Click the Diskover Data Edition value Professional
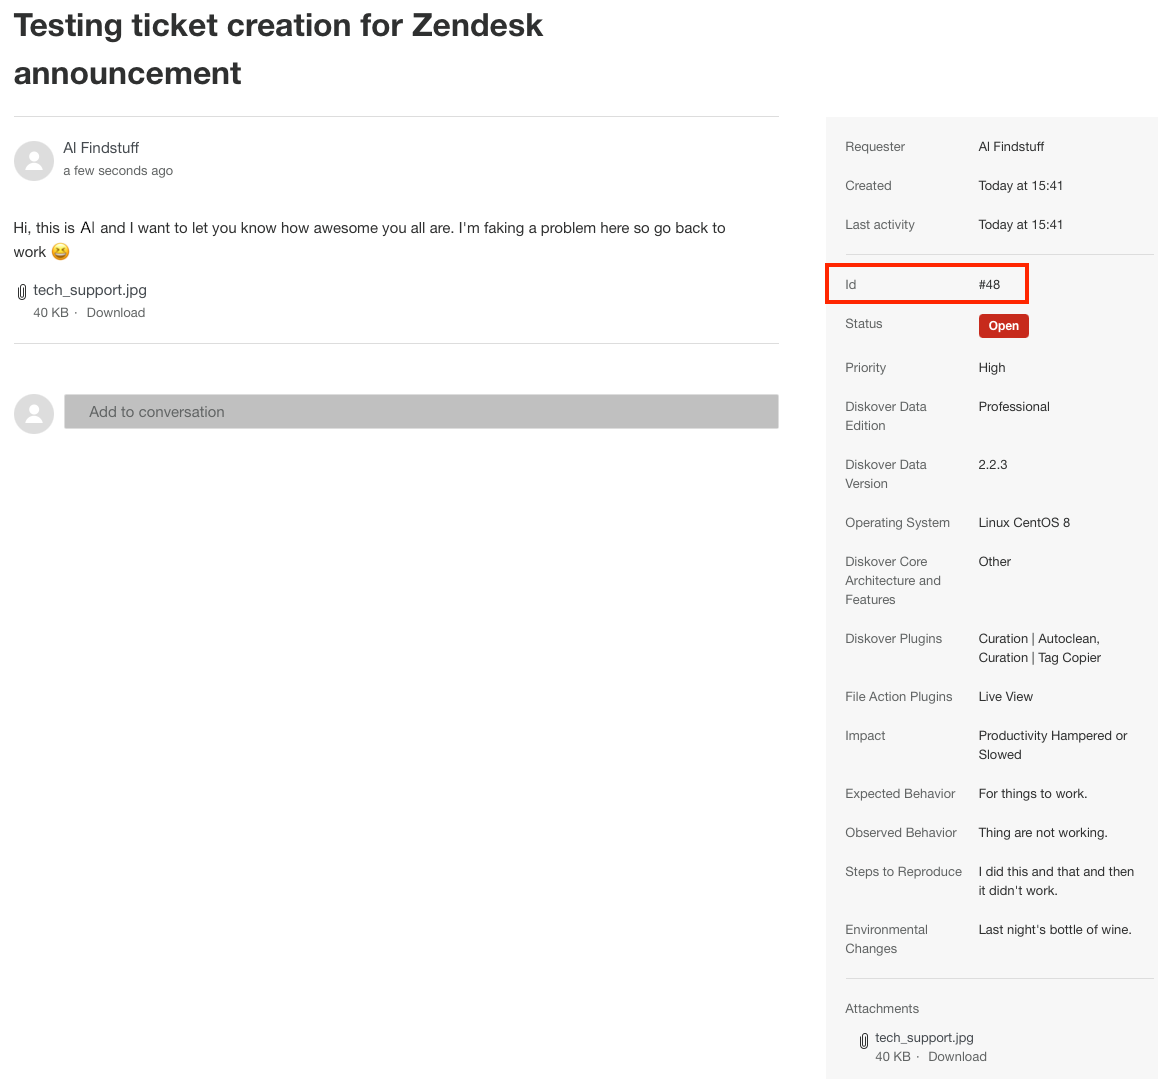 click(x=1014, y=406)
